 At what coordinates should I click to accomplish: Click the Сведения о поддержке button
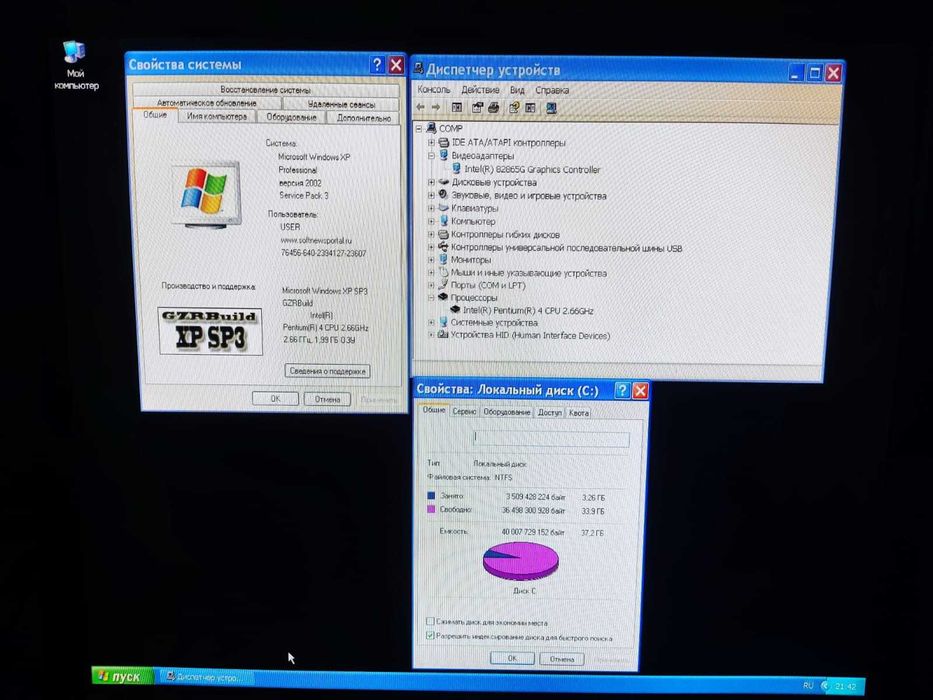(327, 371)
